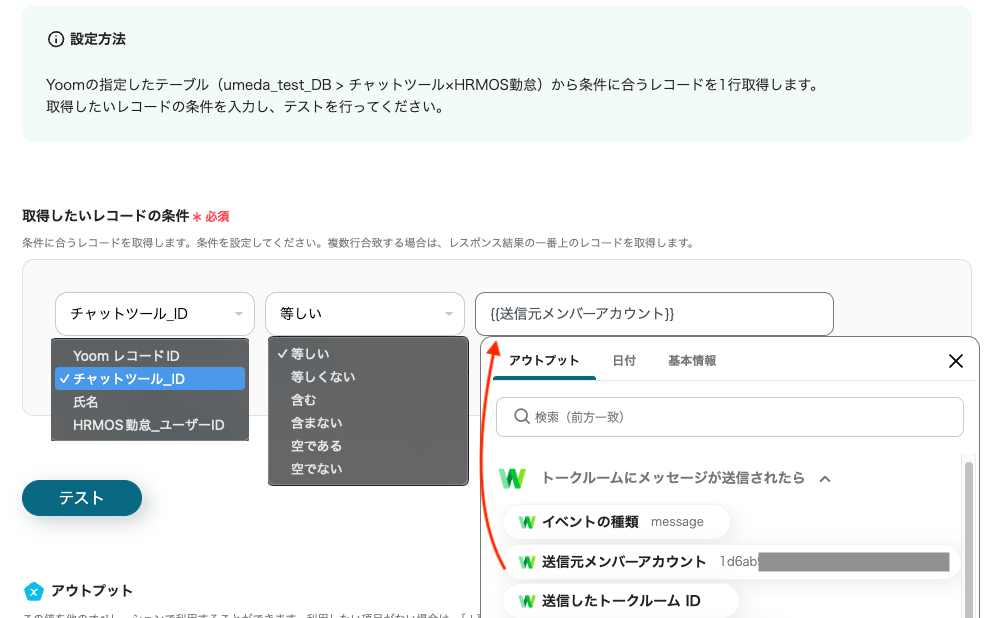Select HRMOS勤怠_ユーザーID option
The height and width of the screenshot is (618, 997).
coord(148,425)
